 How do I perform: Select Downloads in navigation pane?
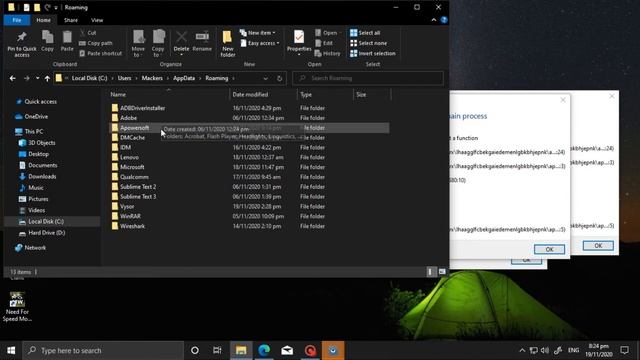[42, 177]
